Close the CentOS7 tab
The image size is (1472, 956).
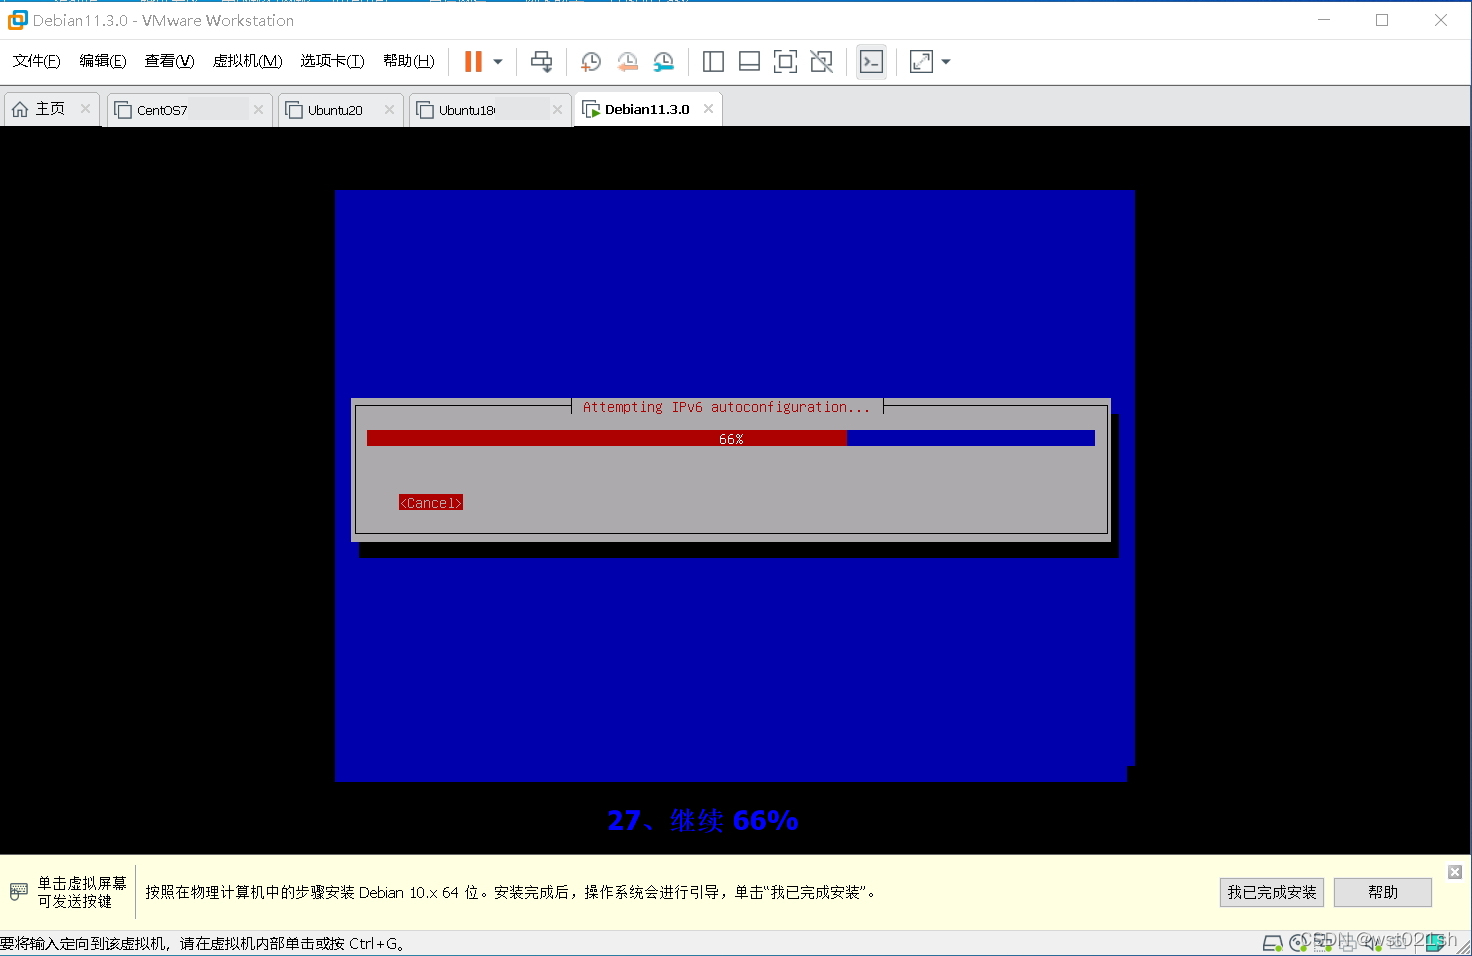coord(259,110)
